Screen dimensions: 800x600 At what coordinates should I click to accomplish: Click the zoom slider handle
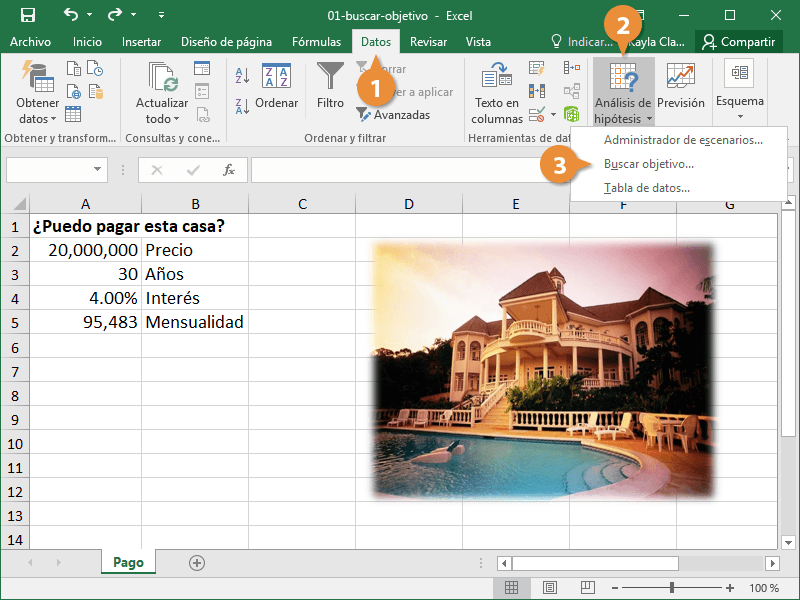pos(672,588)
